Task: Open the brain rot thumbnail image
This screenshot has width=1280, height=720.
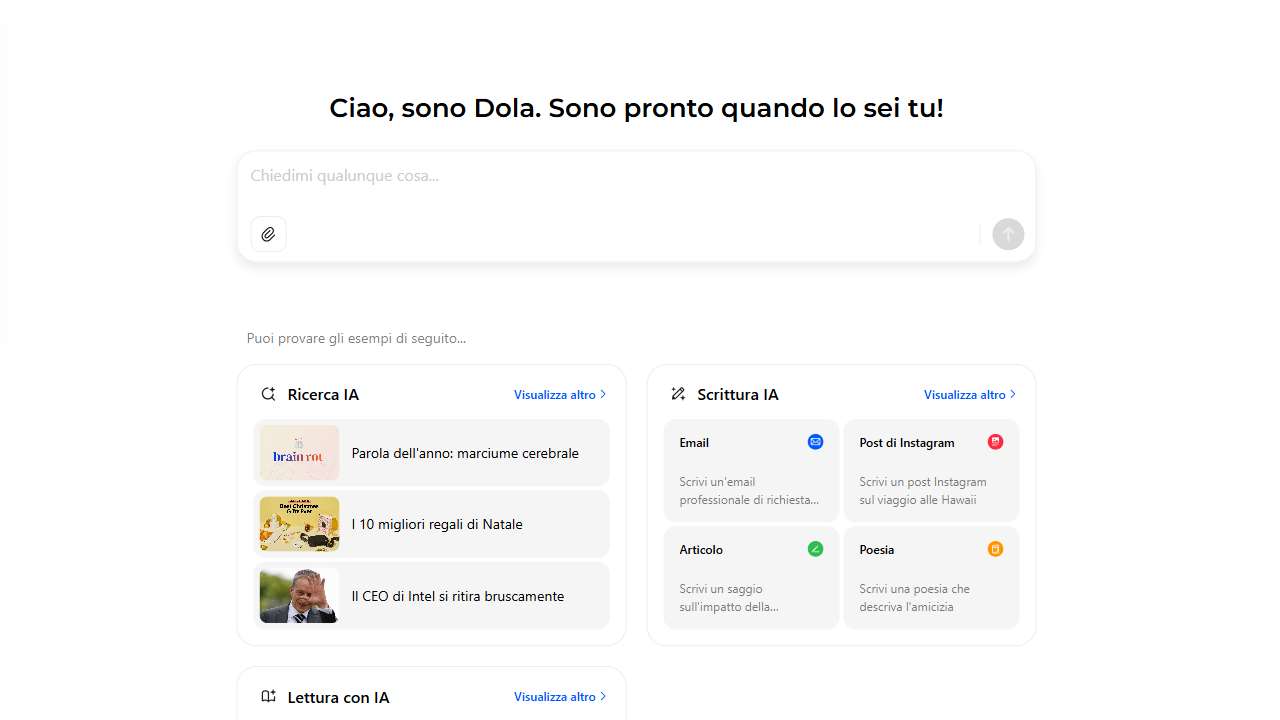Action: point(299,453)
